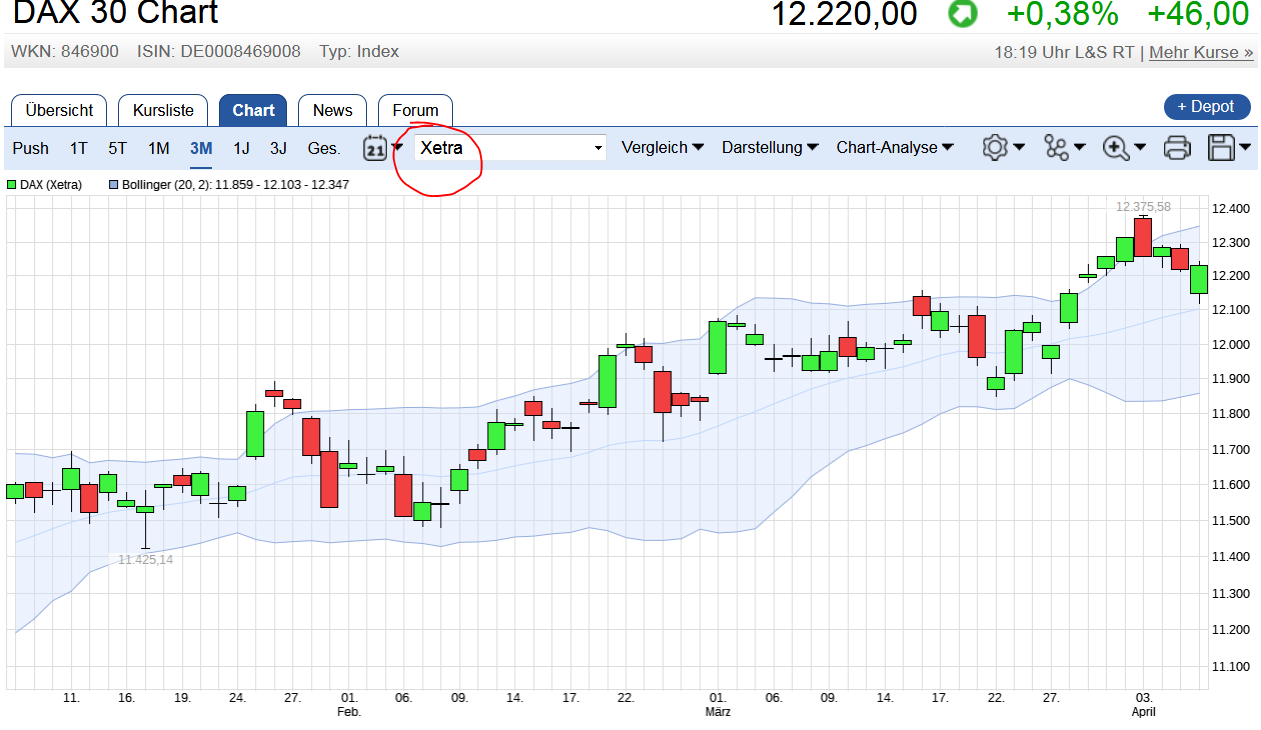Viewport: 1261px width, 730px height.
Task: Click the ISIN DE0008469008 text
Action: 219,51
